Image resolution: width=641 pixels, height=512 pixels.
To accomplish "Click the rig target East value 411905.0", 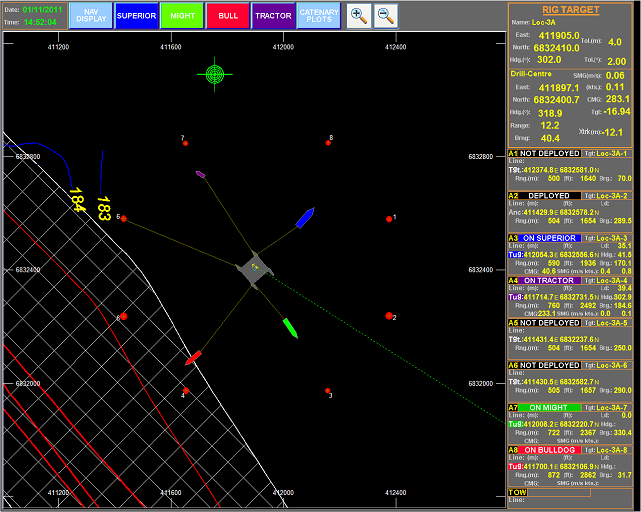I will [559, 36].
